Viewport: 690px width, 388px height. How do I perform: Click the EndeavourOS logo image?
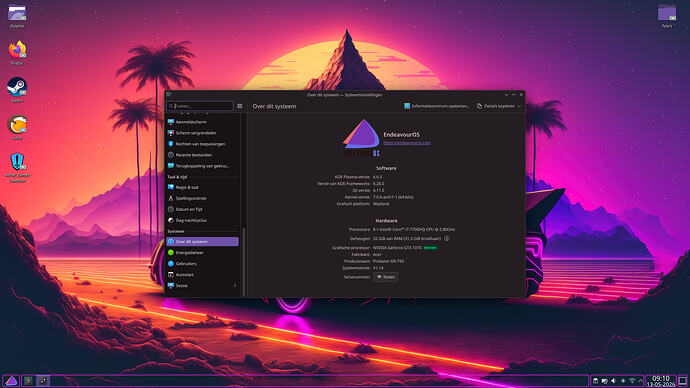tap(361, 138)
